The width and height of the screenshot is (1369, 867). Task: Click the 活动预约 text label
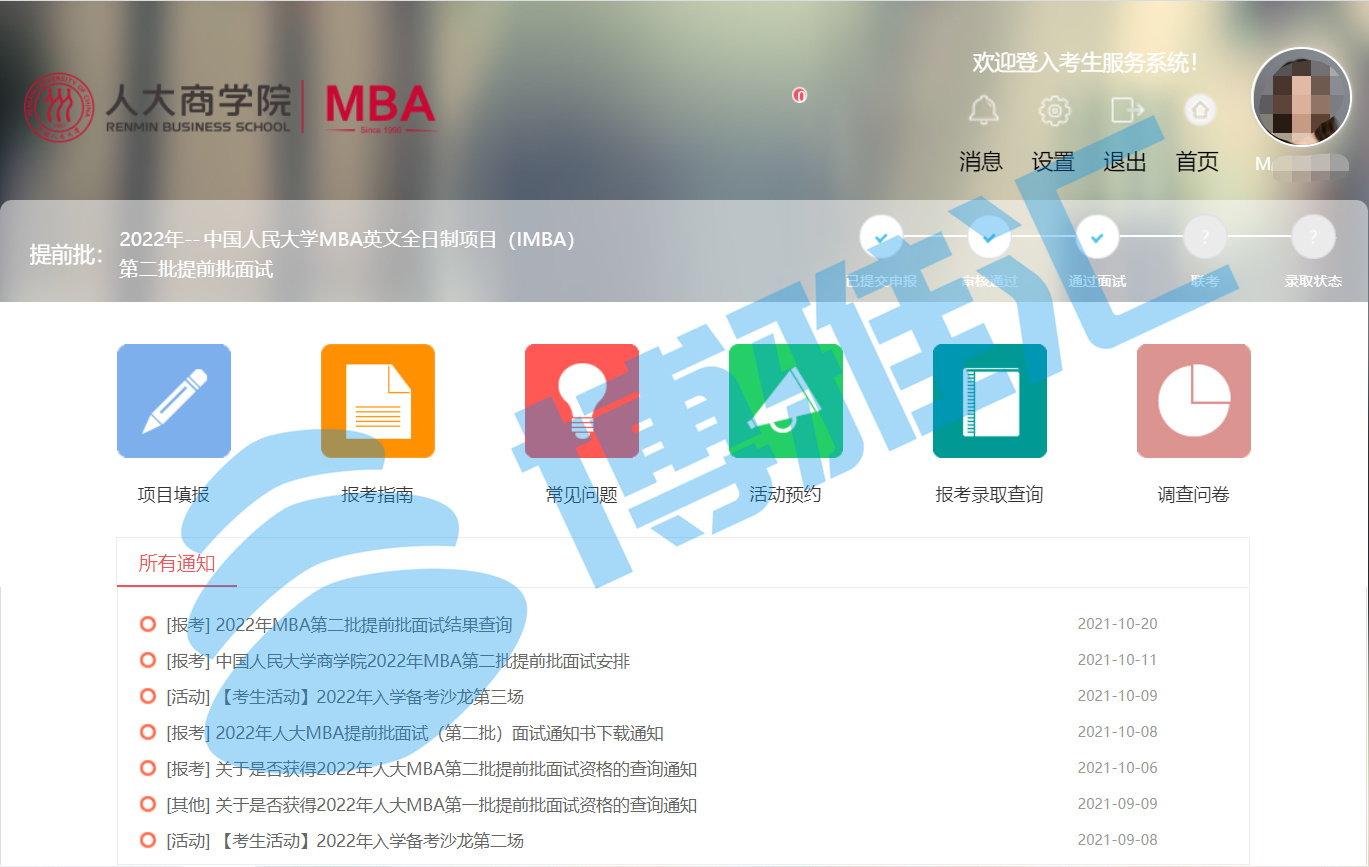[x=786, y=495]
